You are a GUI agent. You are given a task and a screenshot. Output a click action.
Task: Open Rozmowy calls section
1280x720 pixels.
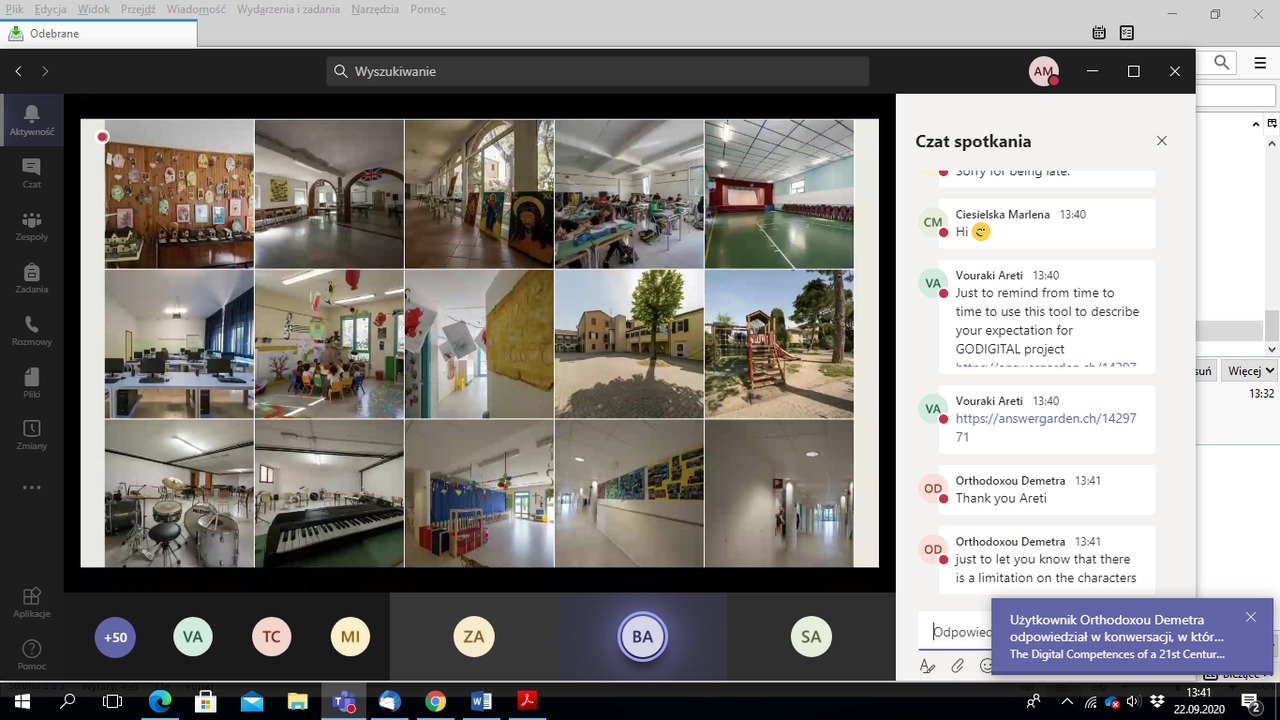coord(32,329)
